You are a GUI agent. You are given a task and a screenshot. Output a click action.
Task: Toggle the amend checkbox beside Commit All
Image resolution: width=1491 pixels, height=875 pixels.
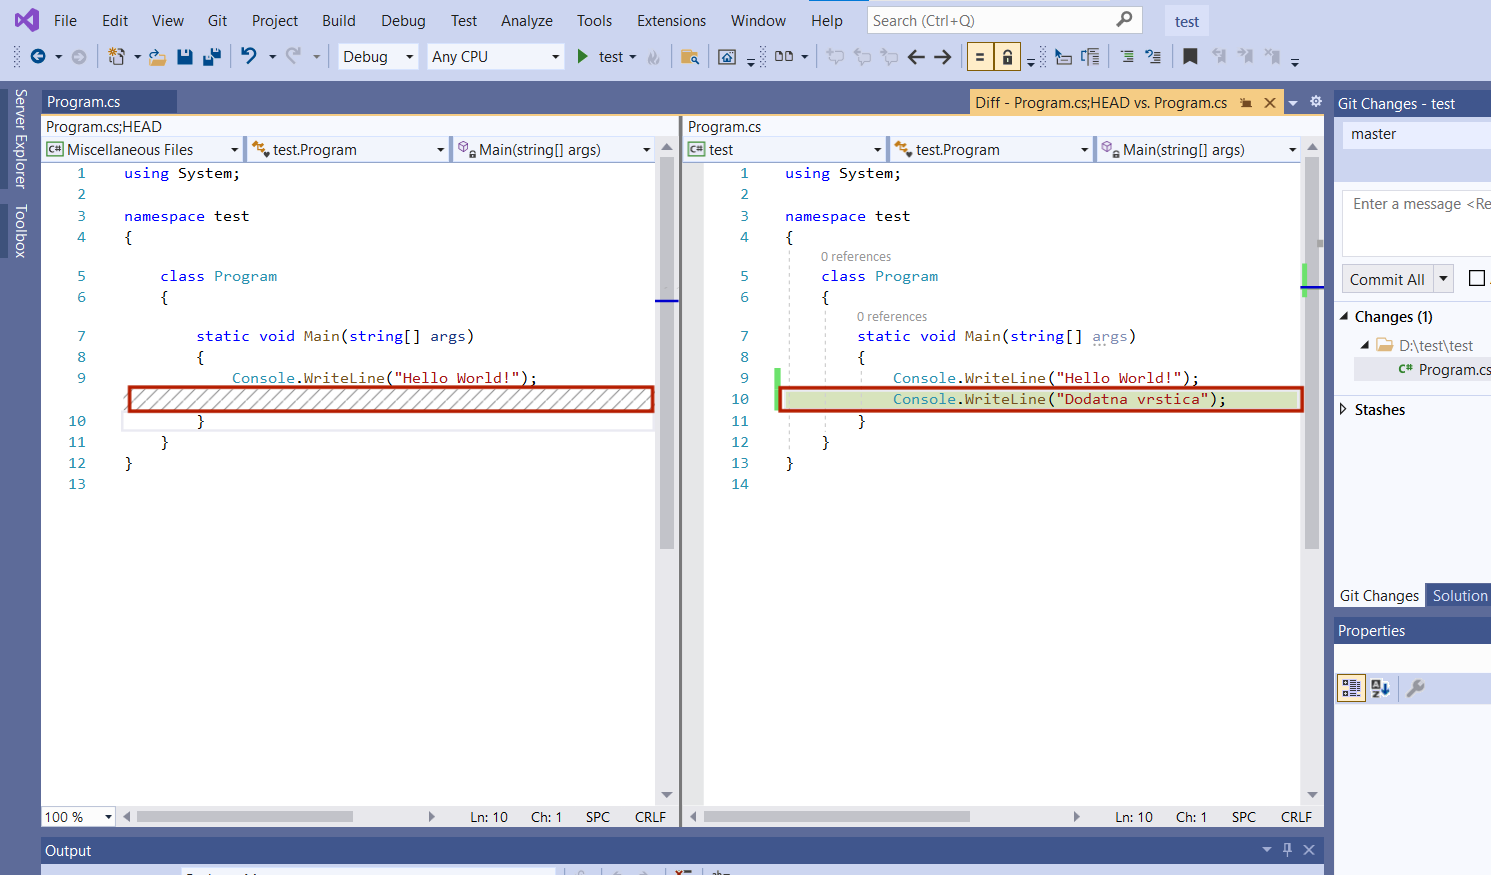[1476, 278]
